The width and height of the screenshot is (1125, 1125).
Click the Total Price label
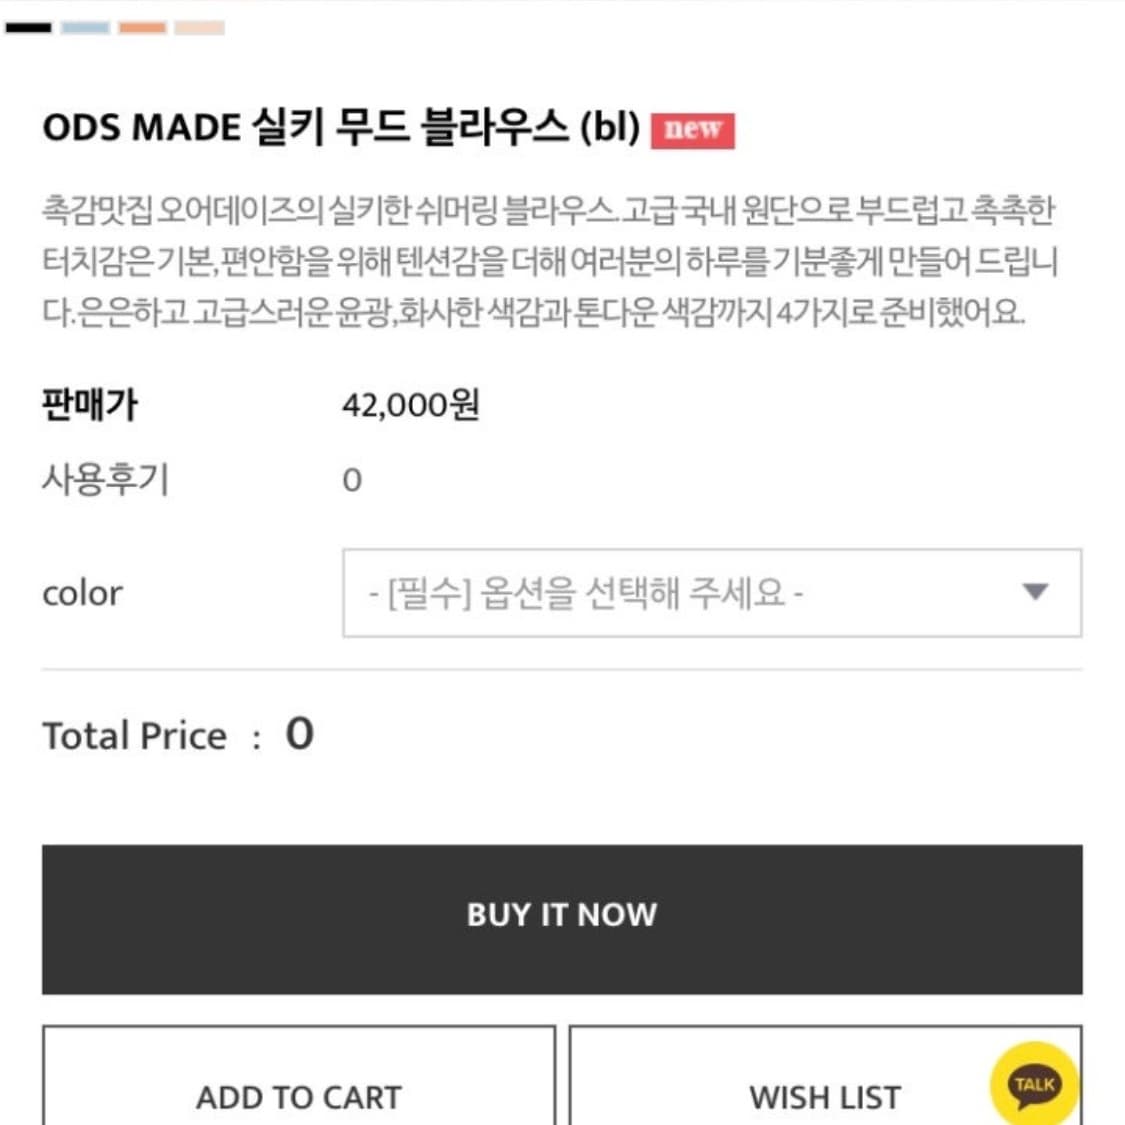(135, 735)
